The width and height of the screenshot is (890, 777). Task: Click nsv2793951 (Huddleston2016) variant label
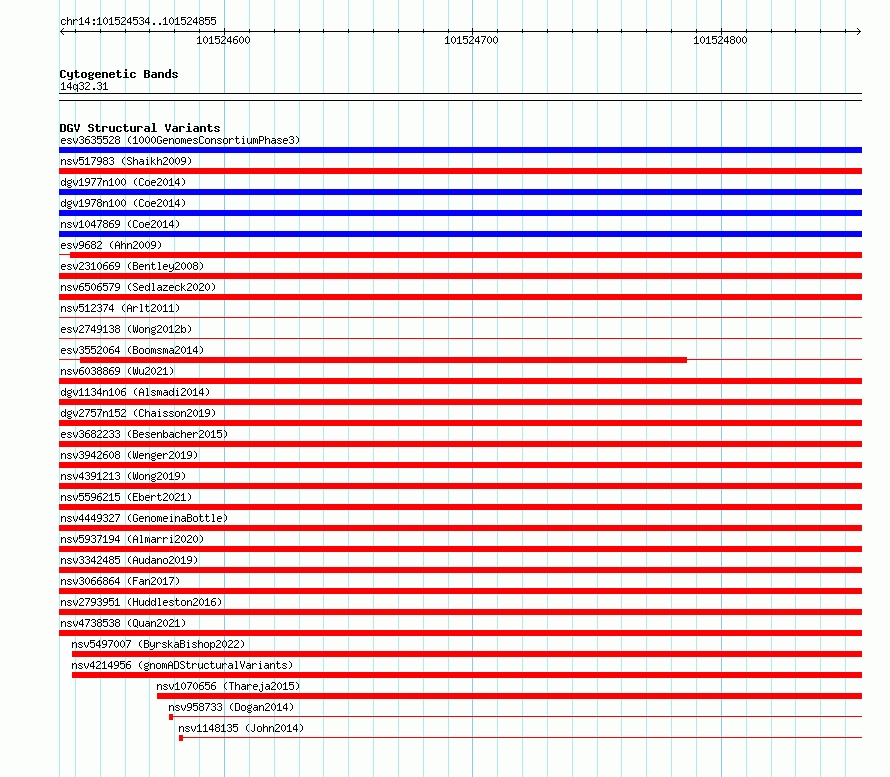pyautogui.click(x=141, y=602)
